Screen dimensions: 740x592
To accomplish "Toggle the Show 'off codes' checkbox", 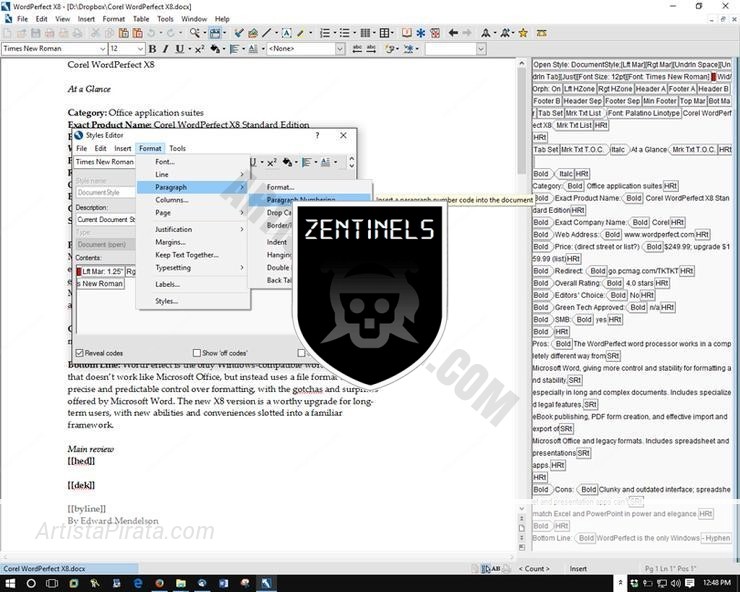I will click(197, 353).
